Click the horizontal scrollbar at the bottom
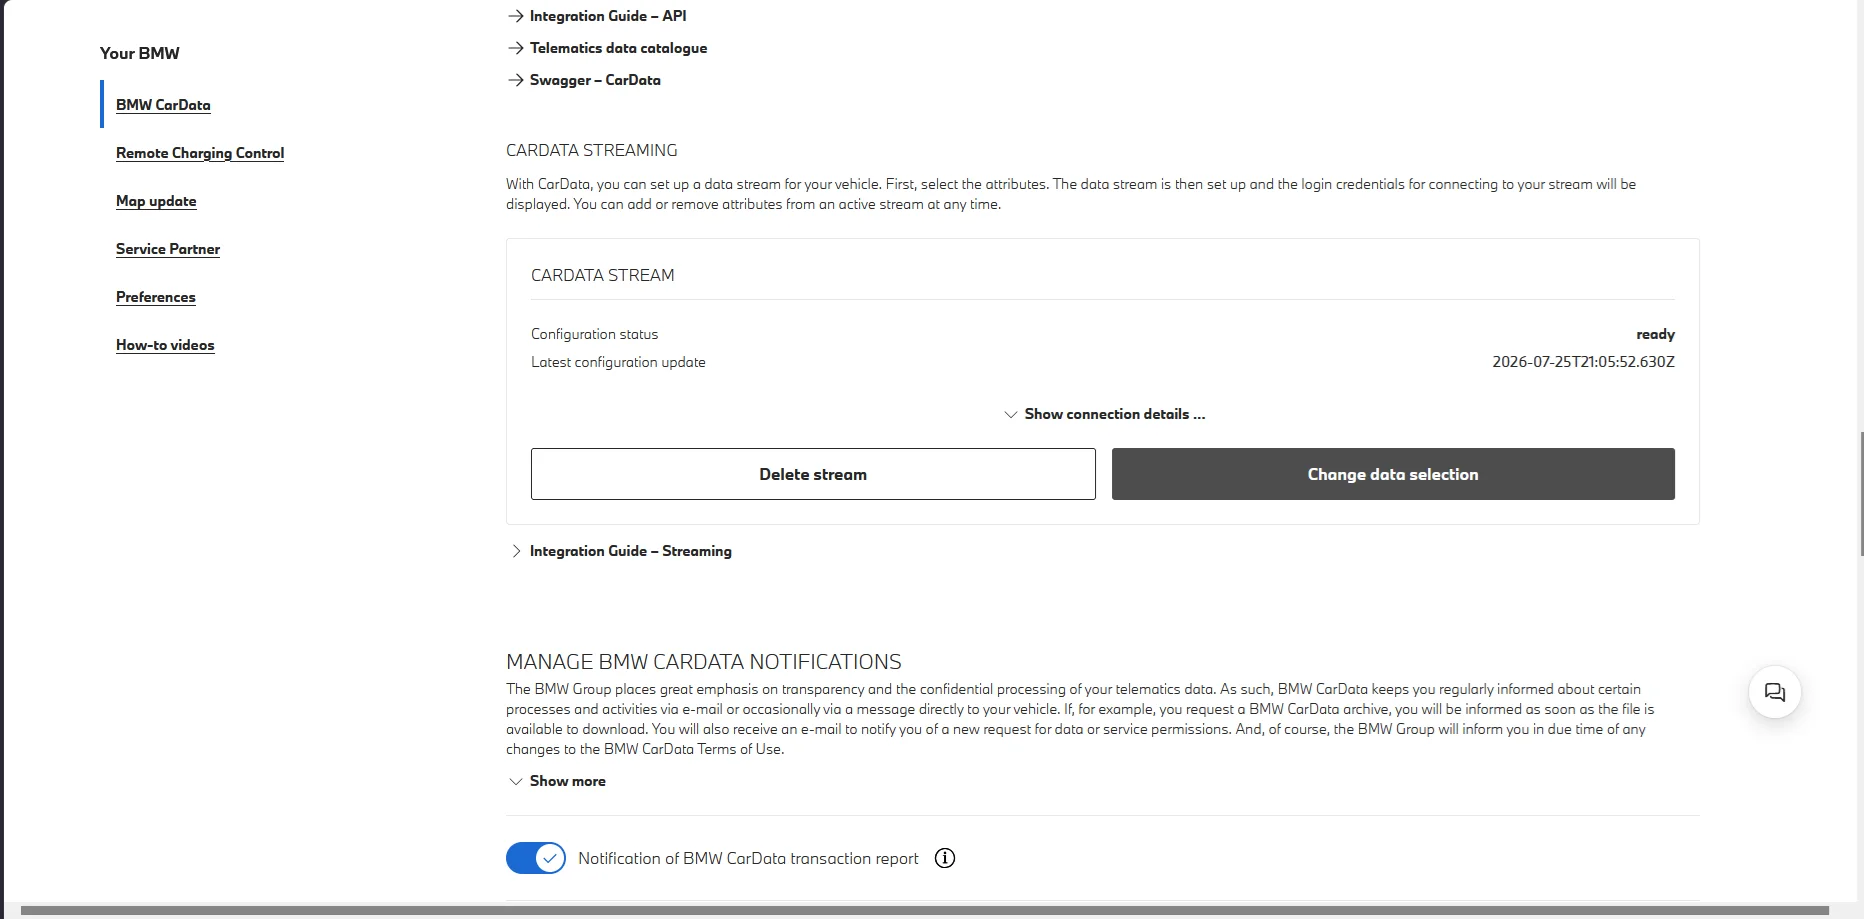The image size is (1864, 919). (x=925, y=911)
